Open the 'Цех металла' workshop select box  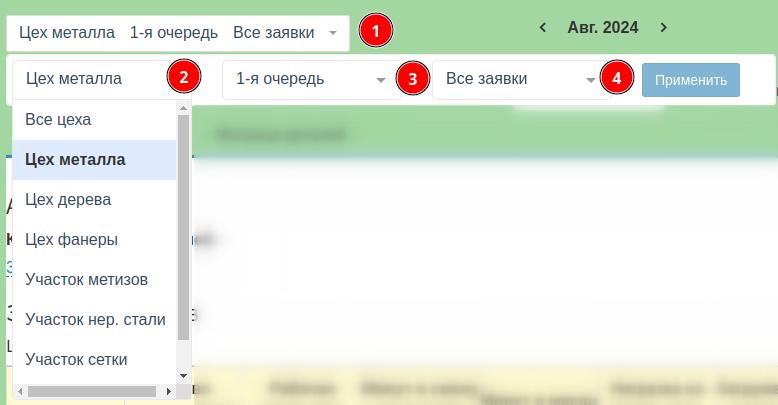click(102, 79)
